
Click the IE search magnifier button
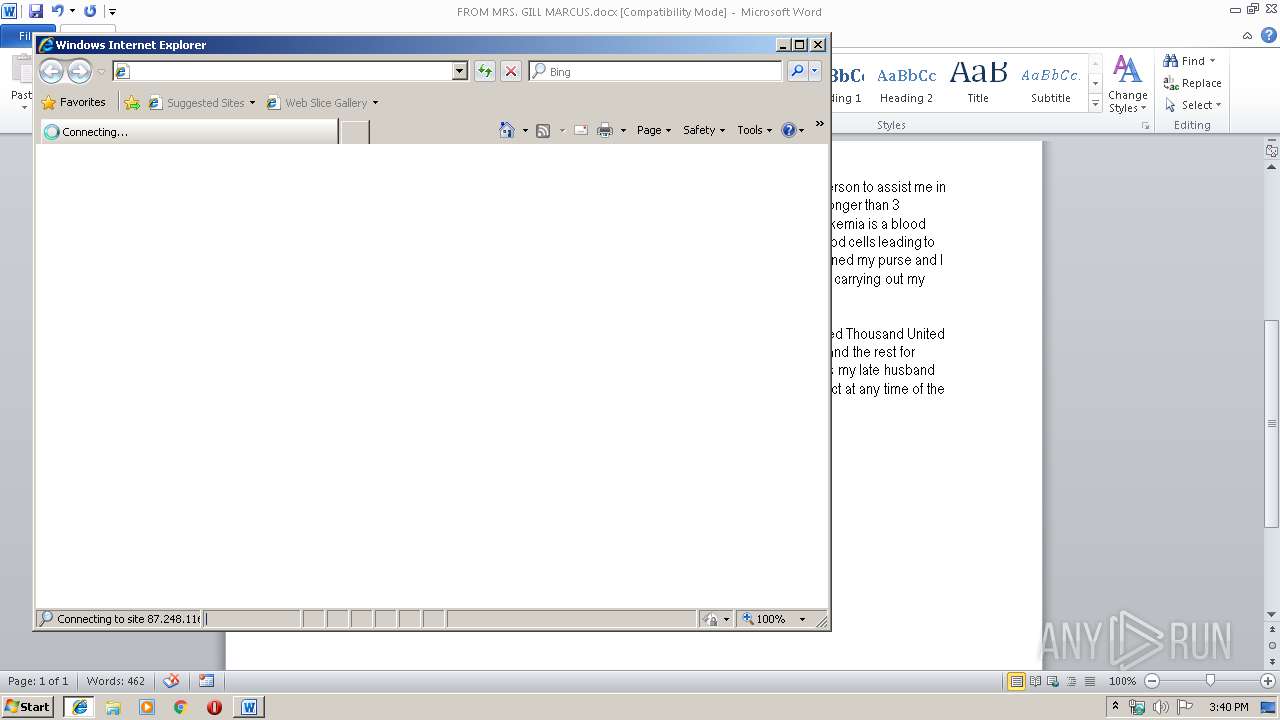coord(797,71)
